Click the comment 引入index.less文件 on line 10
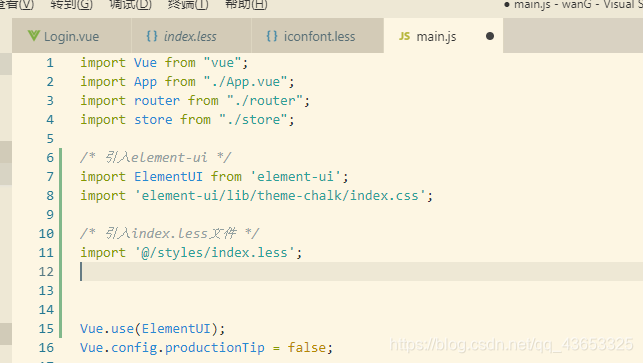The height and width of the screenshot is (363, 643). pos(169,233)
